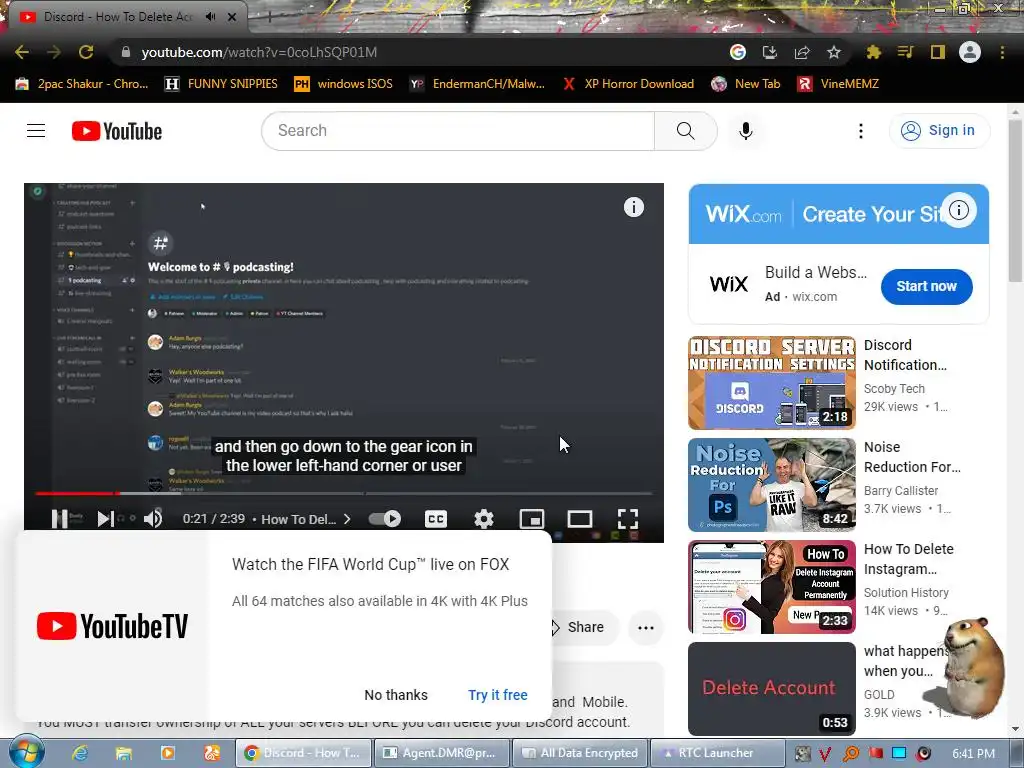This screenshot has height=768, width=1024.
Task: Focus the YouTube Search field
Action: click(x=458, y=131)
